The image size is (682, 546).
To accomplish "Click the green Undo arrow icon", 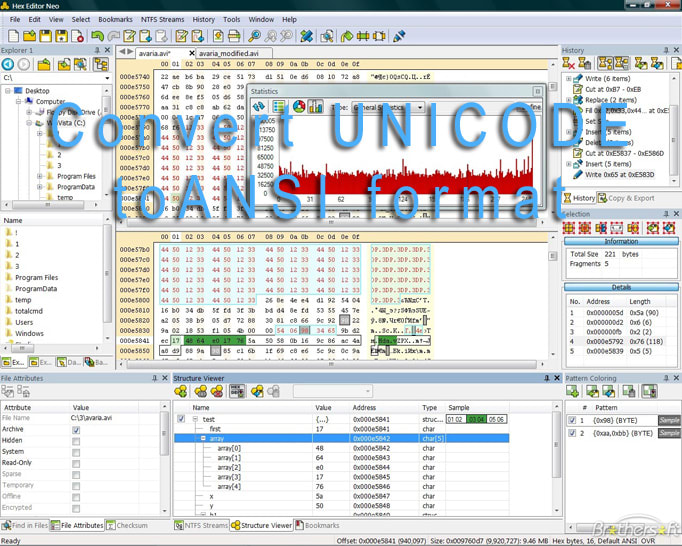I will tap(97, 36).
